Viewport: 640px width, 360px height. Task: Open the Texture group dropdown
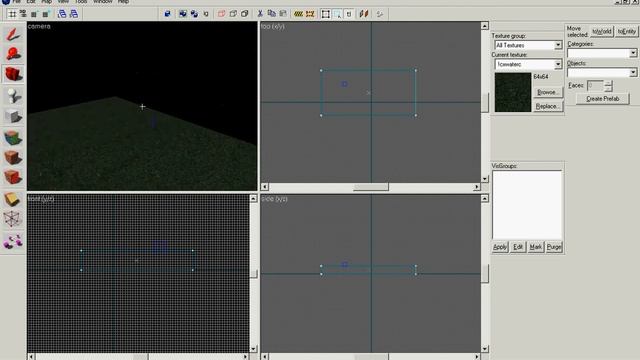558,45
